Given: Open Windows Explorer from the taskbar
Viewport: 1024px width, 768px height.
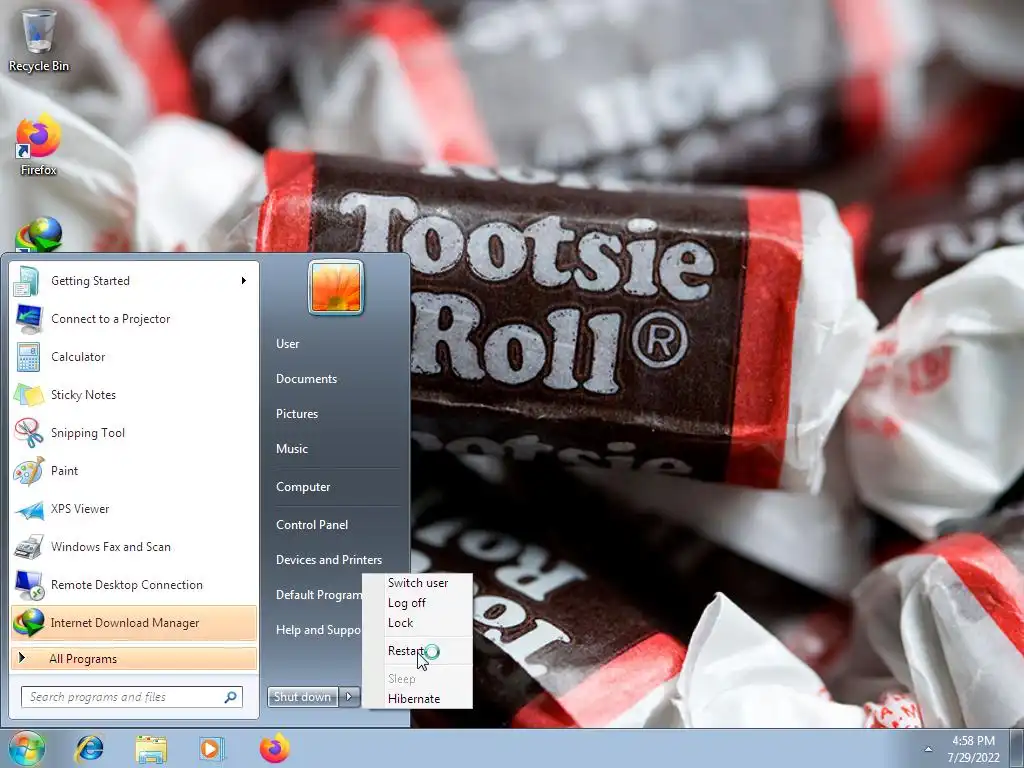Looking at the screenshot, I should [151, 748].
